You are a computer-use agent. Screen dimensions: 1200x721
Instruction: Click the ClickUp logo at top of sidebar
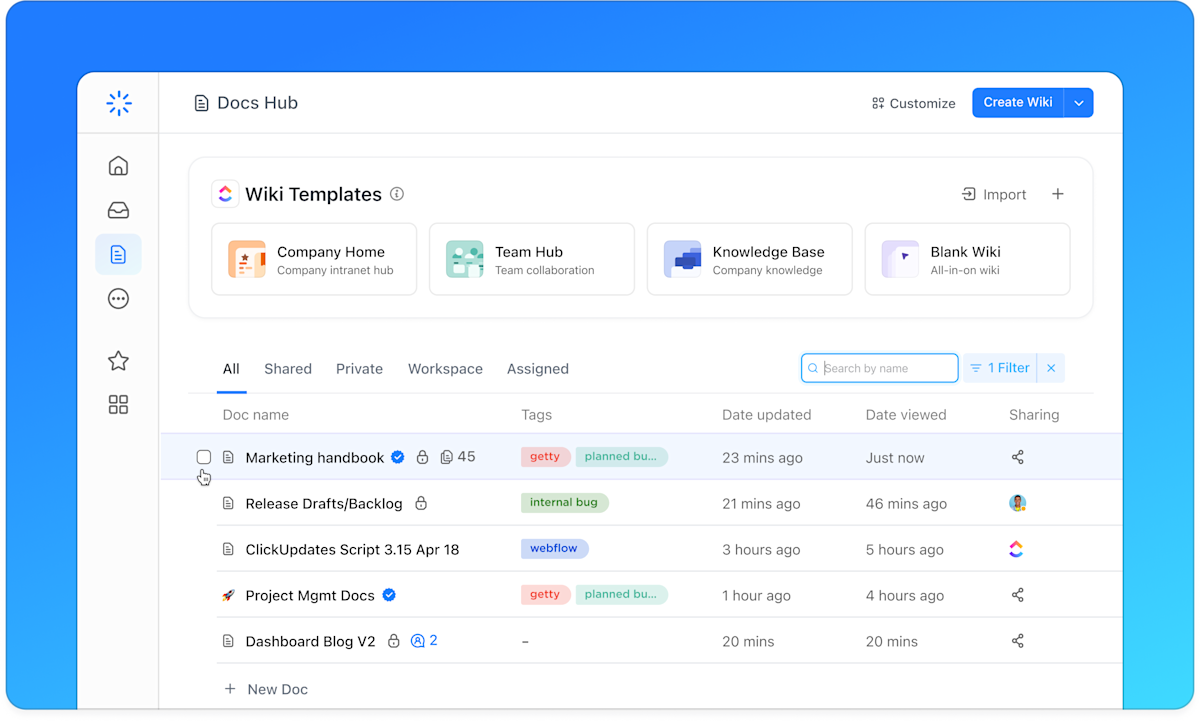tap(118, 103)
